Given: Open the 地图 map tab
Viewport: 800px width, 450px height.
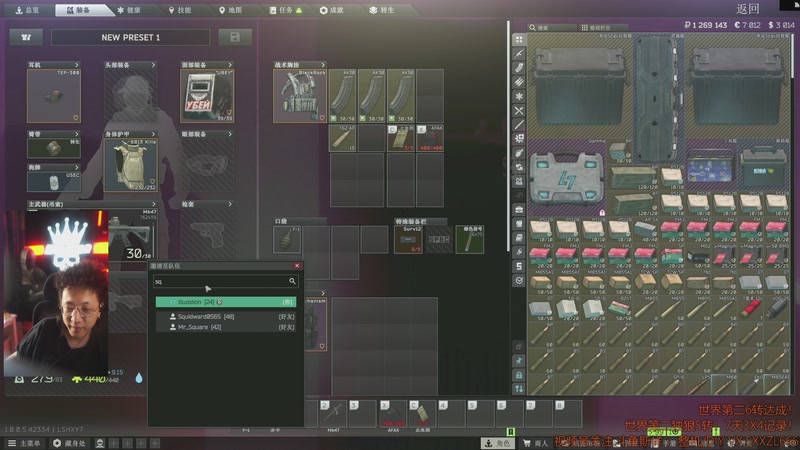Looking at the screenshot, I should tap(230, 10).
